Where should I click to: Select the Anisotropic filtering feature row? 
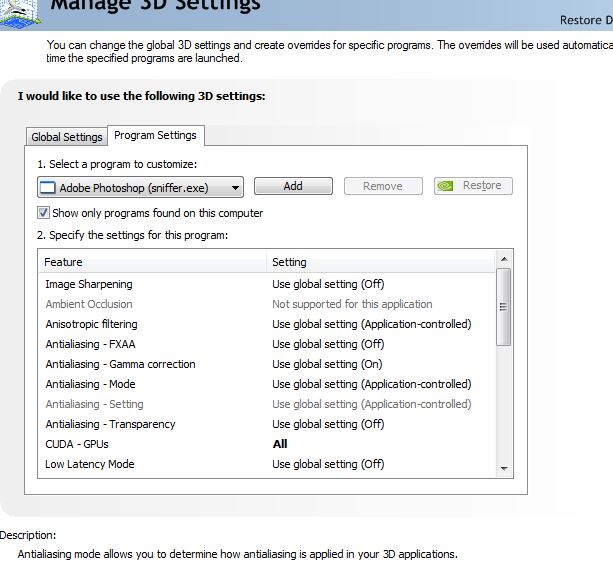click(x=267, y=324)
